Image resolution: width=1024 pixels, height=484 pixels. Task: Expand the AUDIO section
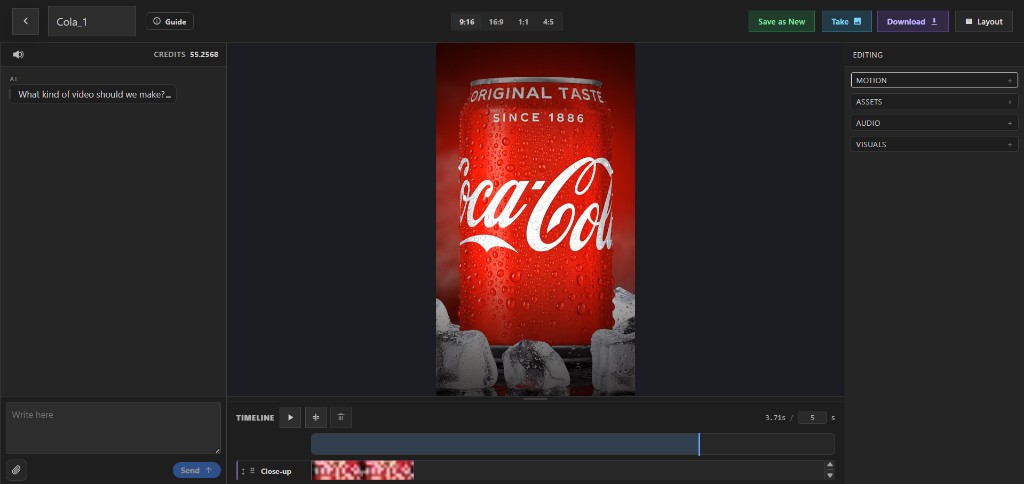pos(934,123)
